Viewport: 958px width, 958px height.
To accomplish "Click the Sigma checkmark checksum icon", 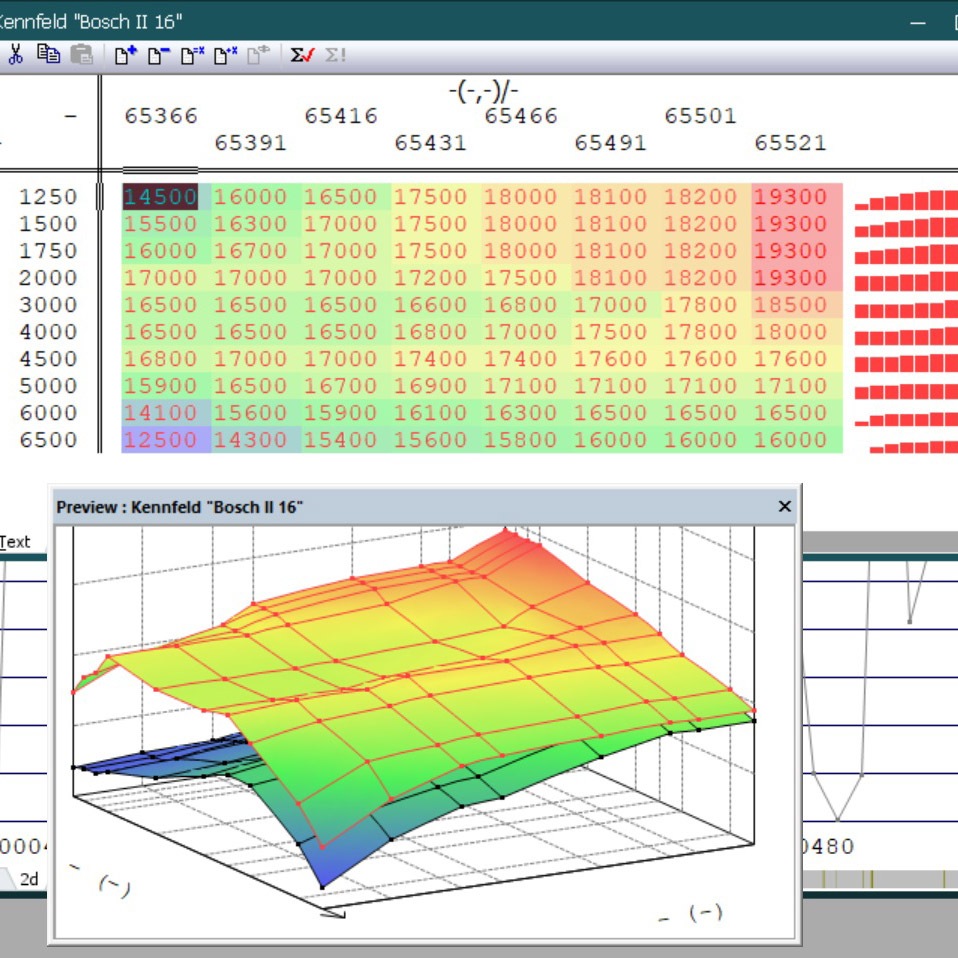I will coord(302,55).
